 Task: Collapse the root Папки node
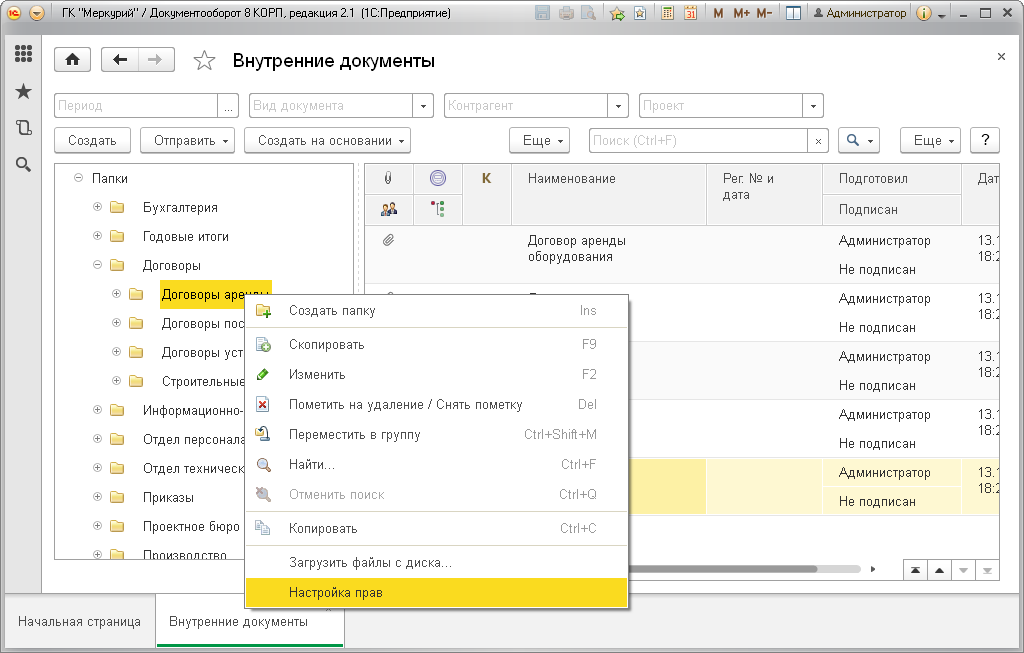click(78, 178)
